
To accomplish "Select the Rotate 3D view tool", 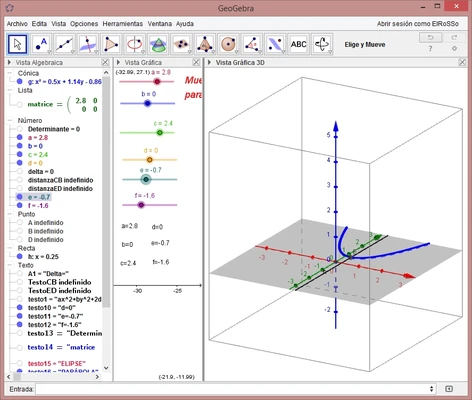I will (322, 44).
